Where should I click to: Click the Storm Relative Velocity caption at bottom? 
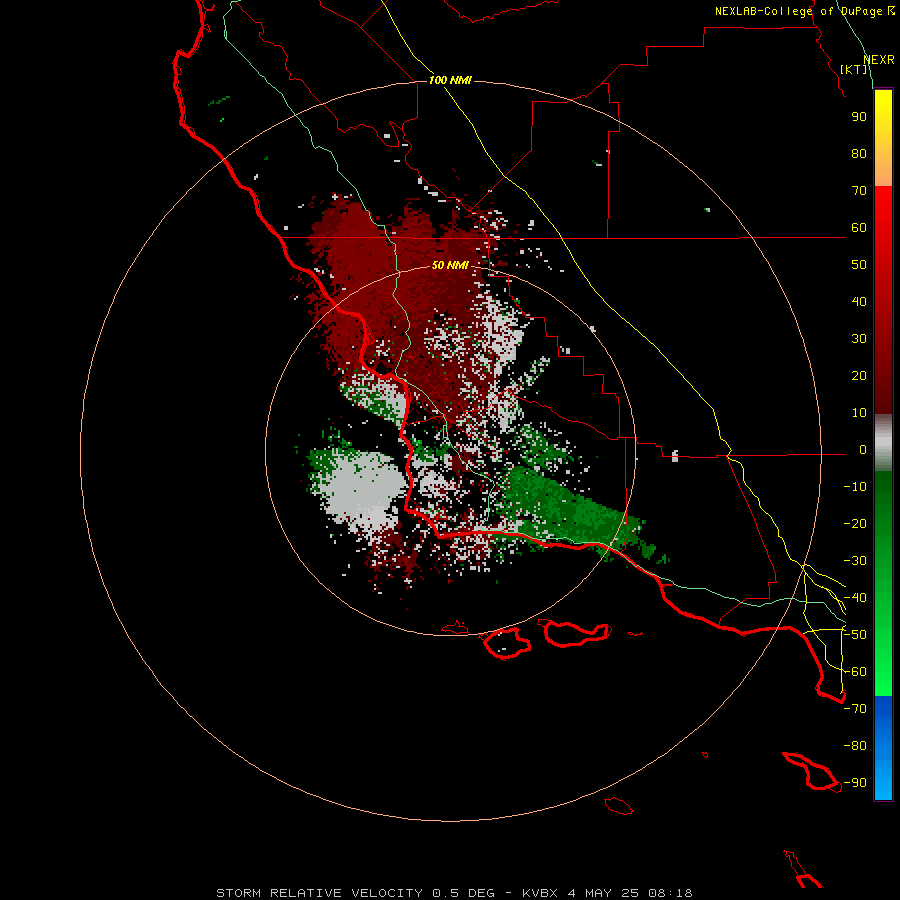(454, 893)
